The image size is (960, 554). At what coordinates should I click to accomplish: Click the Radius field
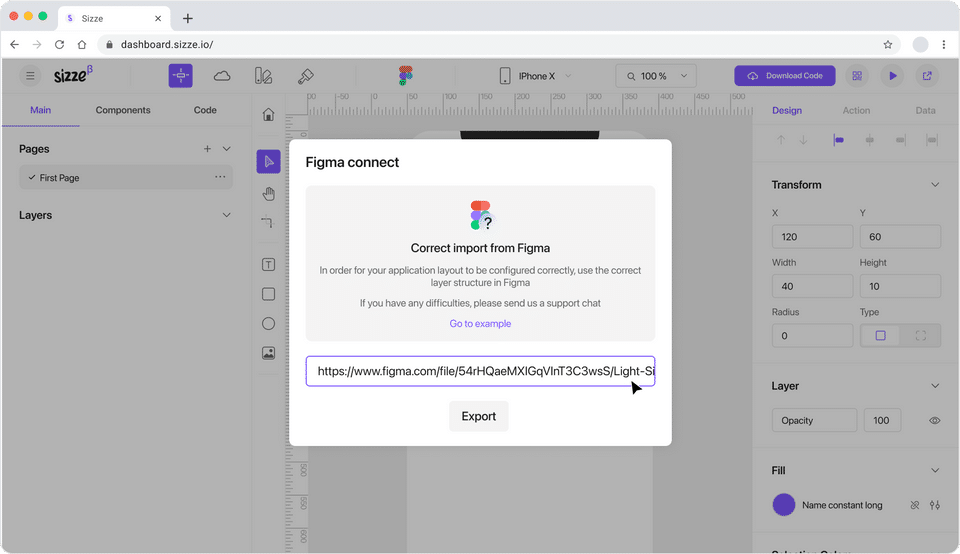[x=812, y=335]
